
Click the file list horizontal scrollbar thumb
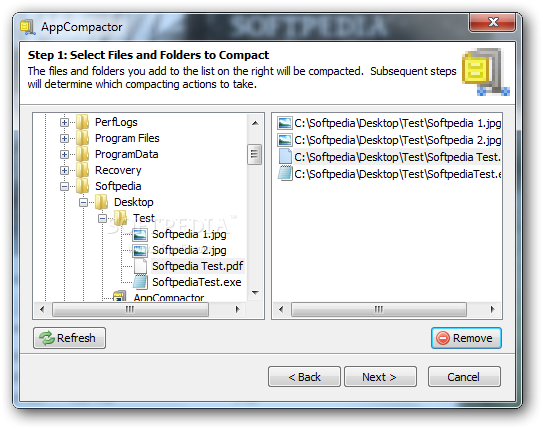pos(379,309)
